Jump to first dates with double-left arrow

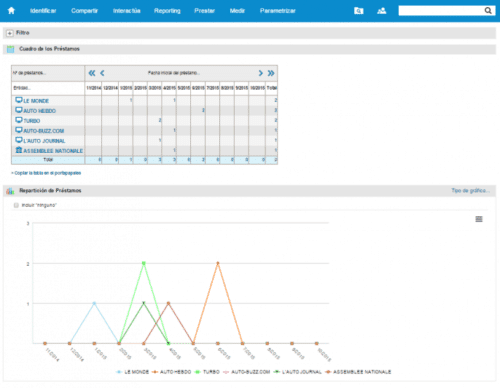tap(92, 73)
